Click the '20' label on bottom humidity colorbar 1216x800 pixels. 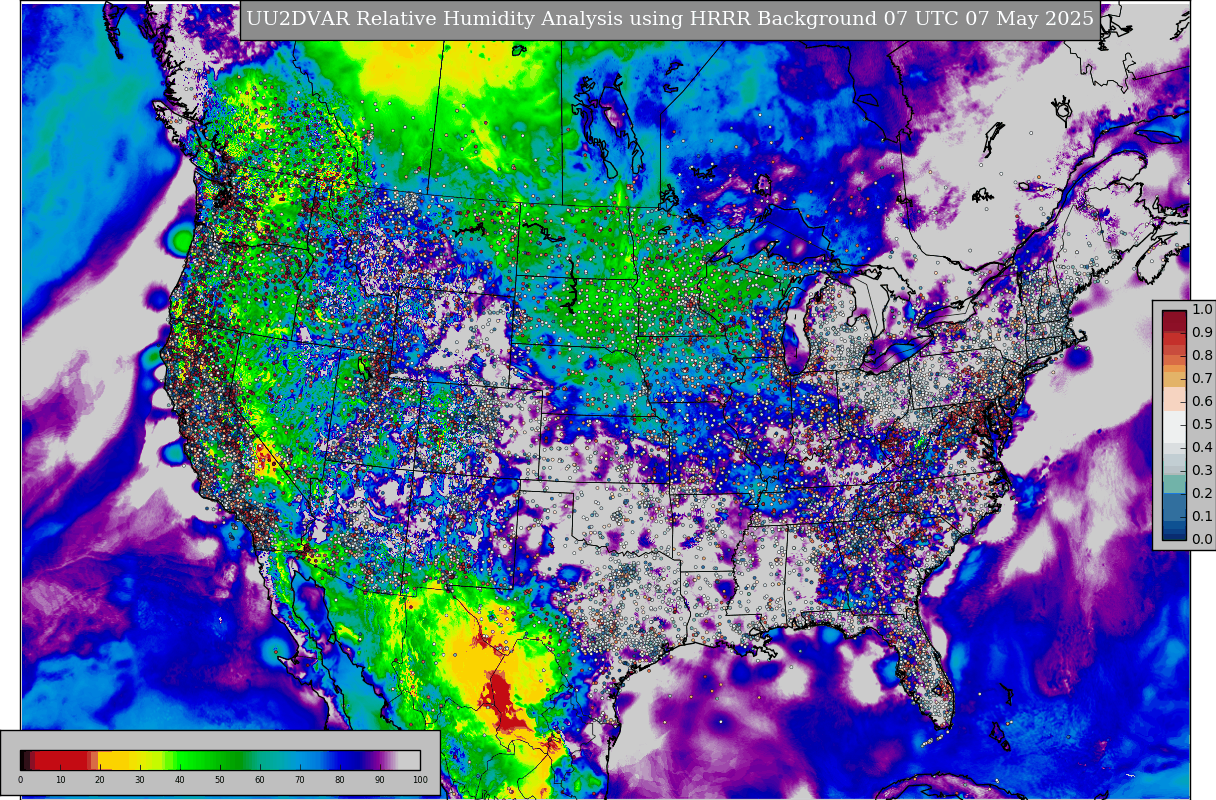coord(100,780)
